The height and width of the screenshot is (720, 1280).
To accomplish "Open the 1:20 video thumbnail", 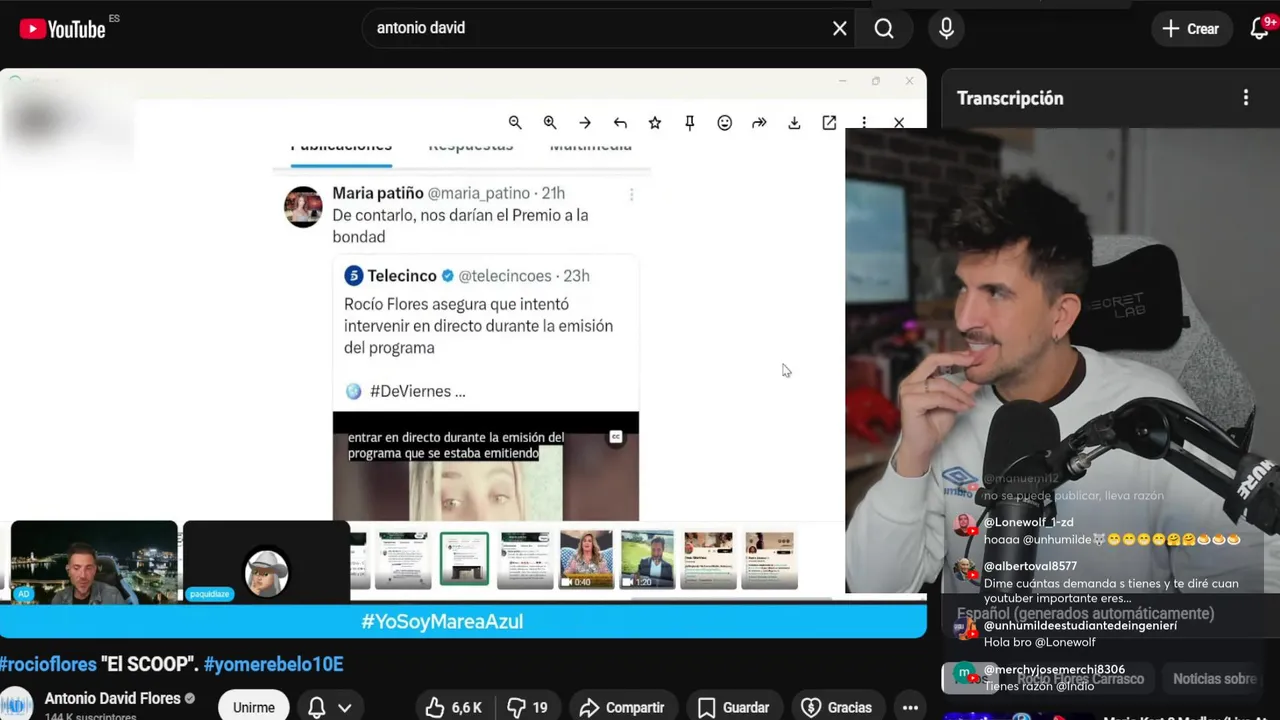I will click(647, 559).
